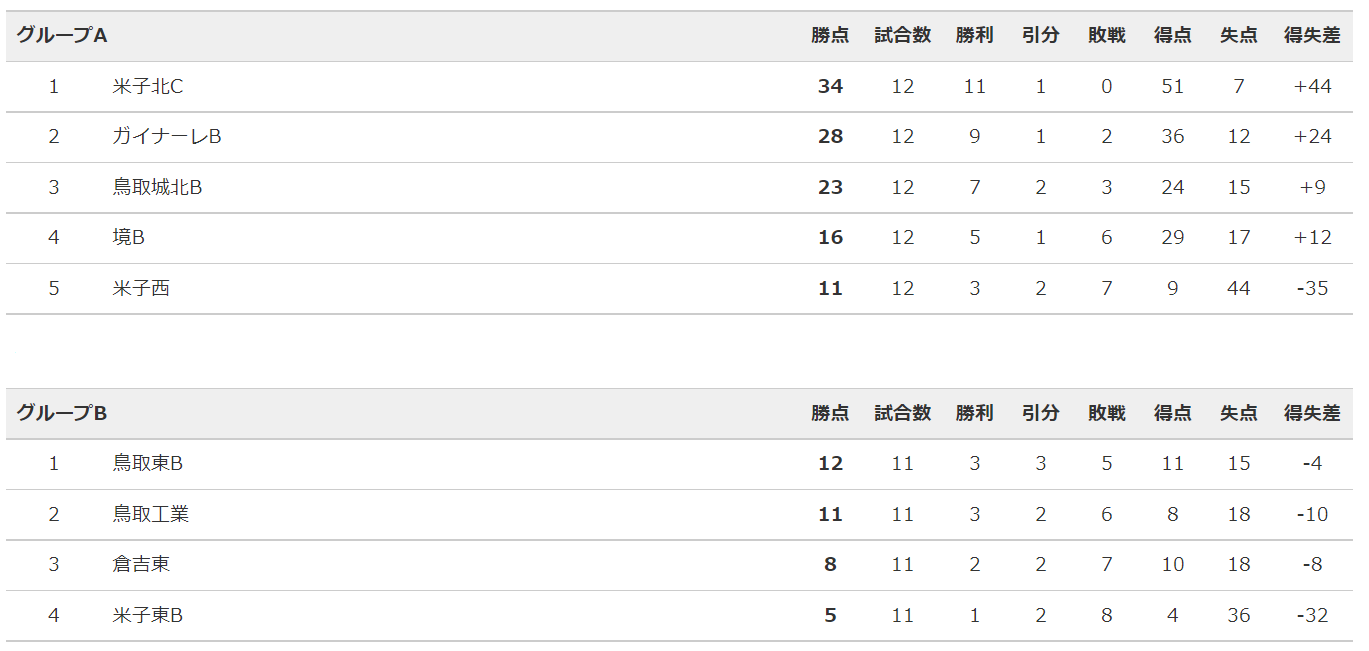Viewport: 1369px width, 651px height.
Task: Click 試合数 column header in Group A
Action: point(902,36)
